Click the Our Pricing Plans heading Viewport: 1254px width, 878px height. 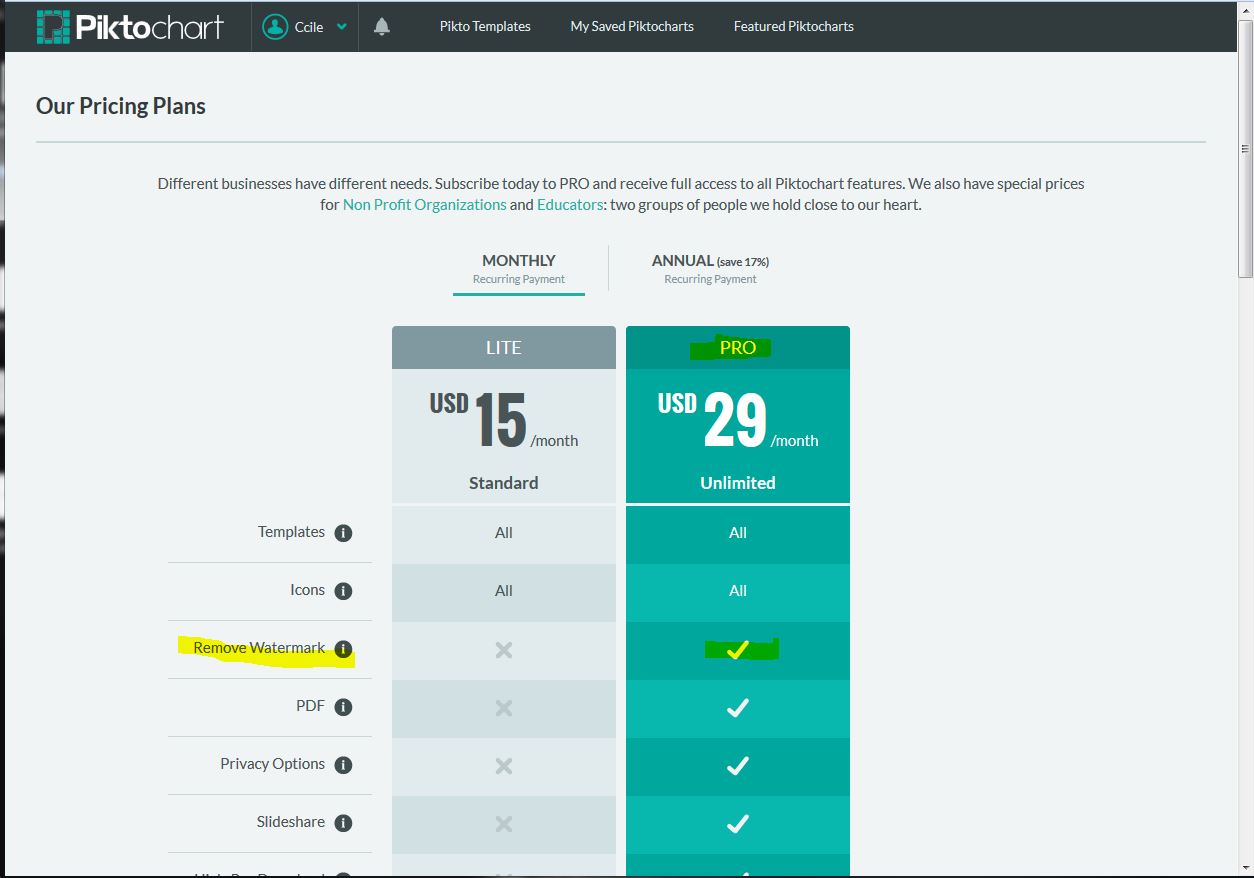point(121,106)
